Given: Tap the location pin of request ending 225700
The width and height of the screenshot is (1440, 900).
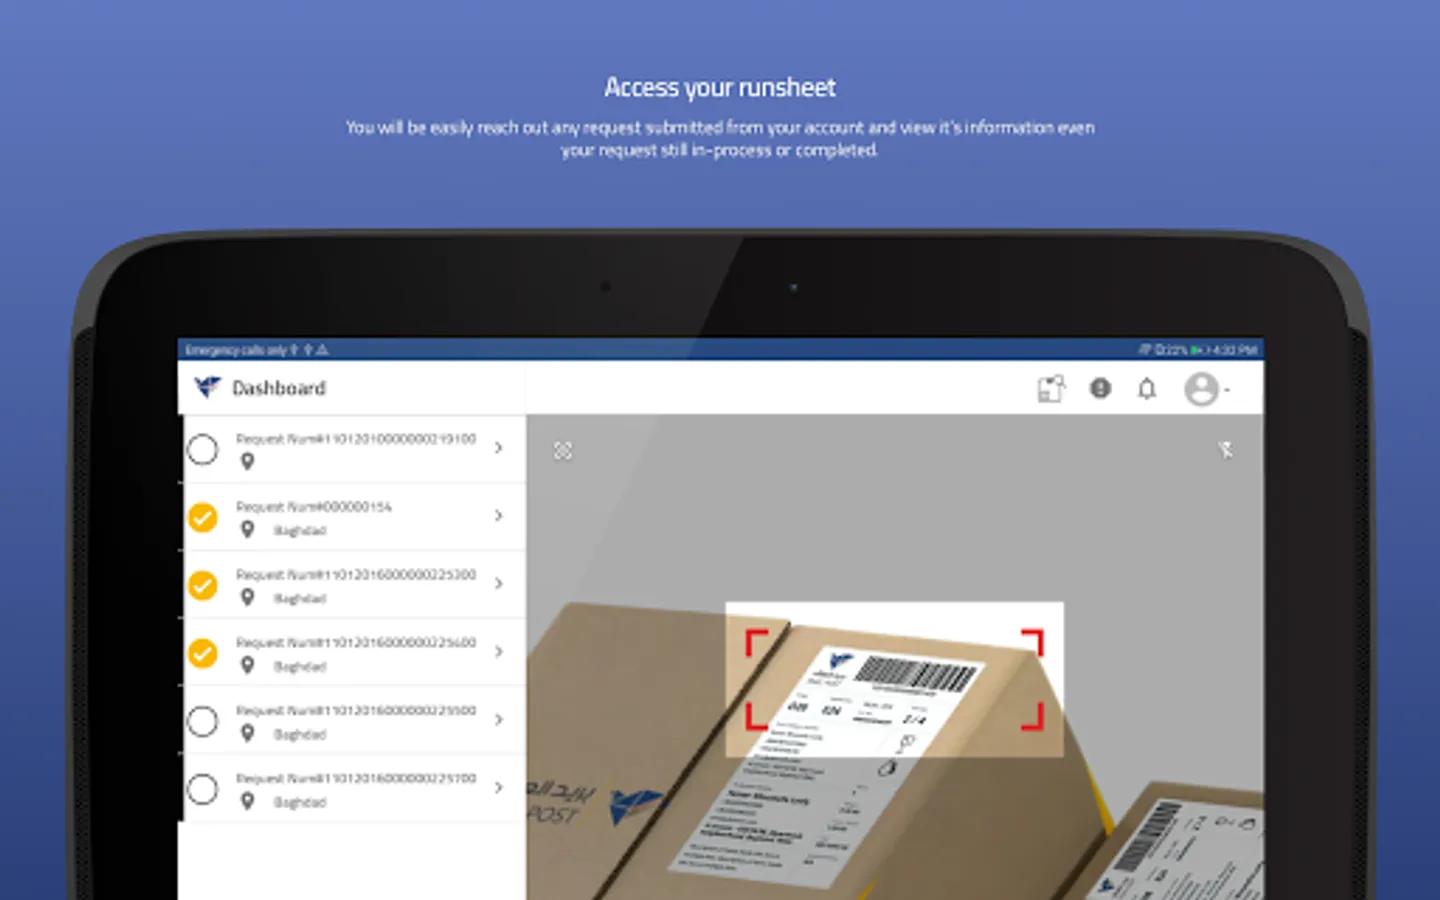Looking at the screenshot, I should 247,801.
